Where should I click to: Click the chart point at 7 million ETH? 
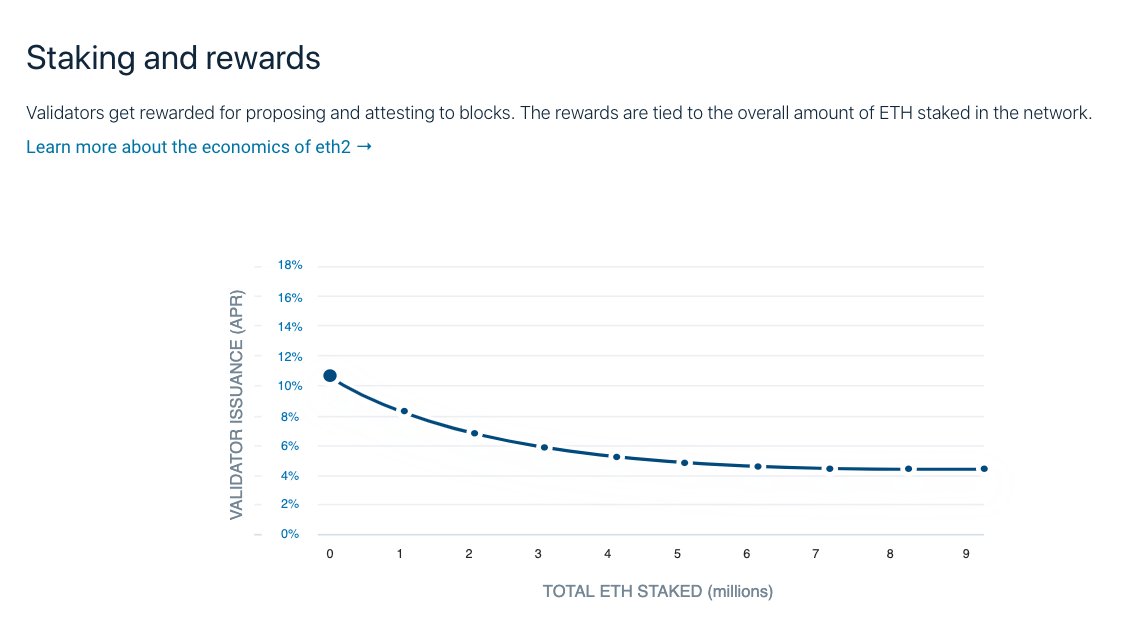click(830, 469)
